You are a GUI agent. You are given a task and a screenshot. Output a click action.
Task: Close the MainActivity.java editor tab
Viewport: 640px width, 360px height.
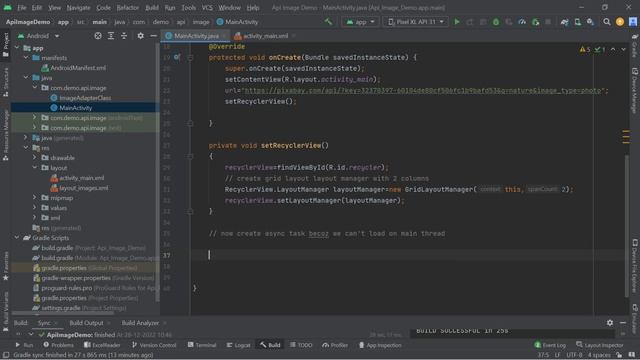click(x=224, y=36)
